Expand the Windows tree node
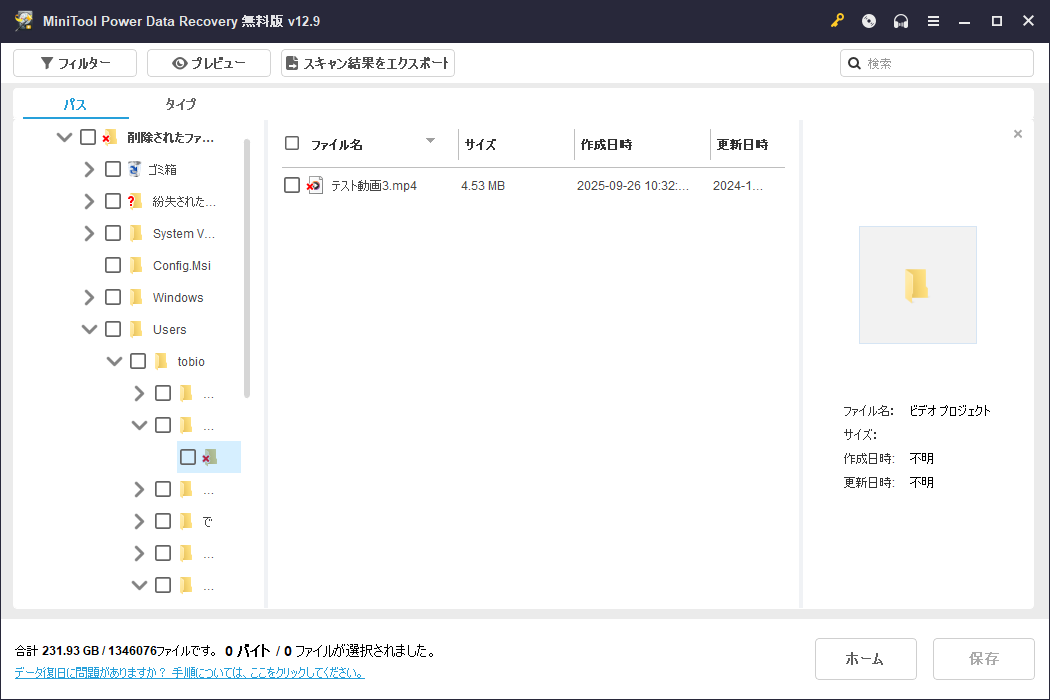The width and height of the screenshot is (1050, 700). (89, 297)
